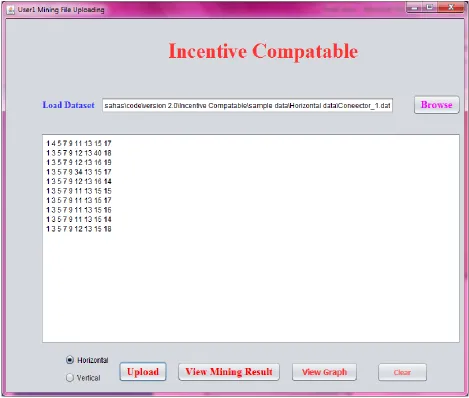Click the Browse button

coord(436,105)
